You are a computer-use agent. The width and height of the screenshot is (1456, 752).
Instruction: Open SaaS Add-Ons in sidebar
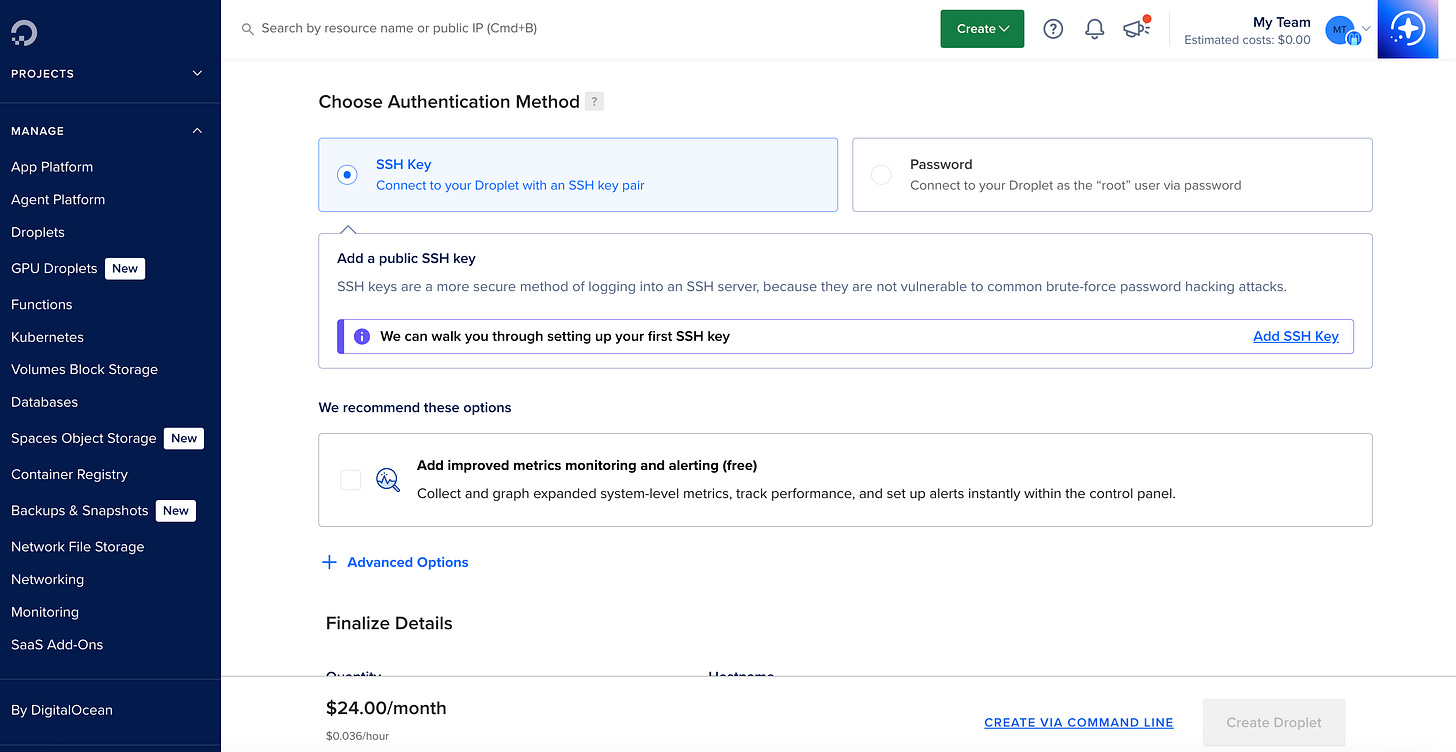click(x=57, y=644)
